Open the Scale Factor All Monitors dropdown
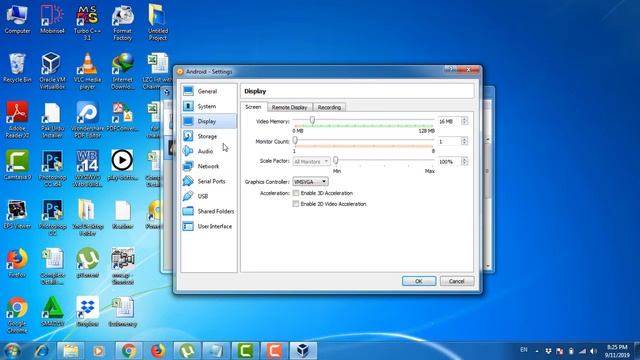Image resolution: width=640 pixels, height=360 pixels. 311,162
